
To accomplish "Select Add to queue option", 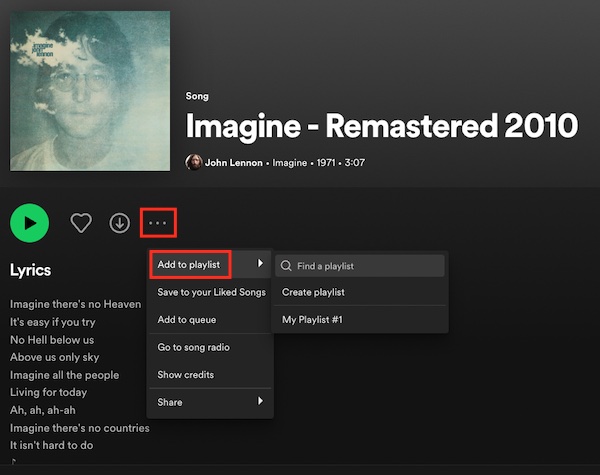I will point(187,319).
